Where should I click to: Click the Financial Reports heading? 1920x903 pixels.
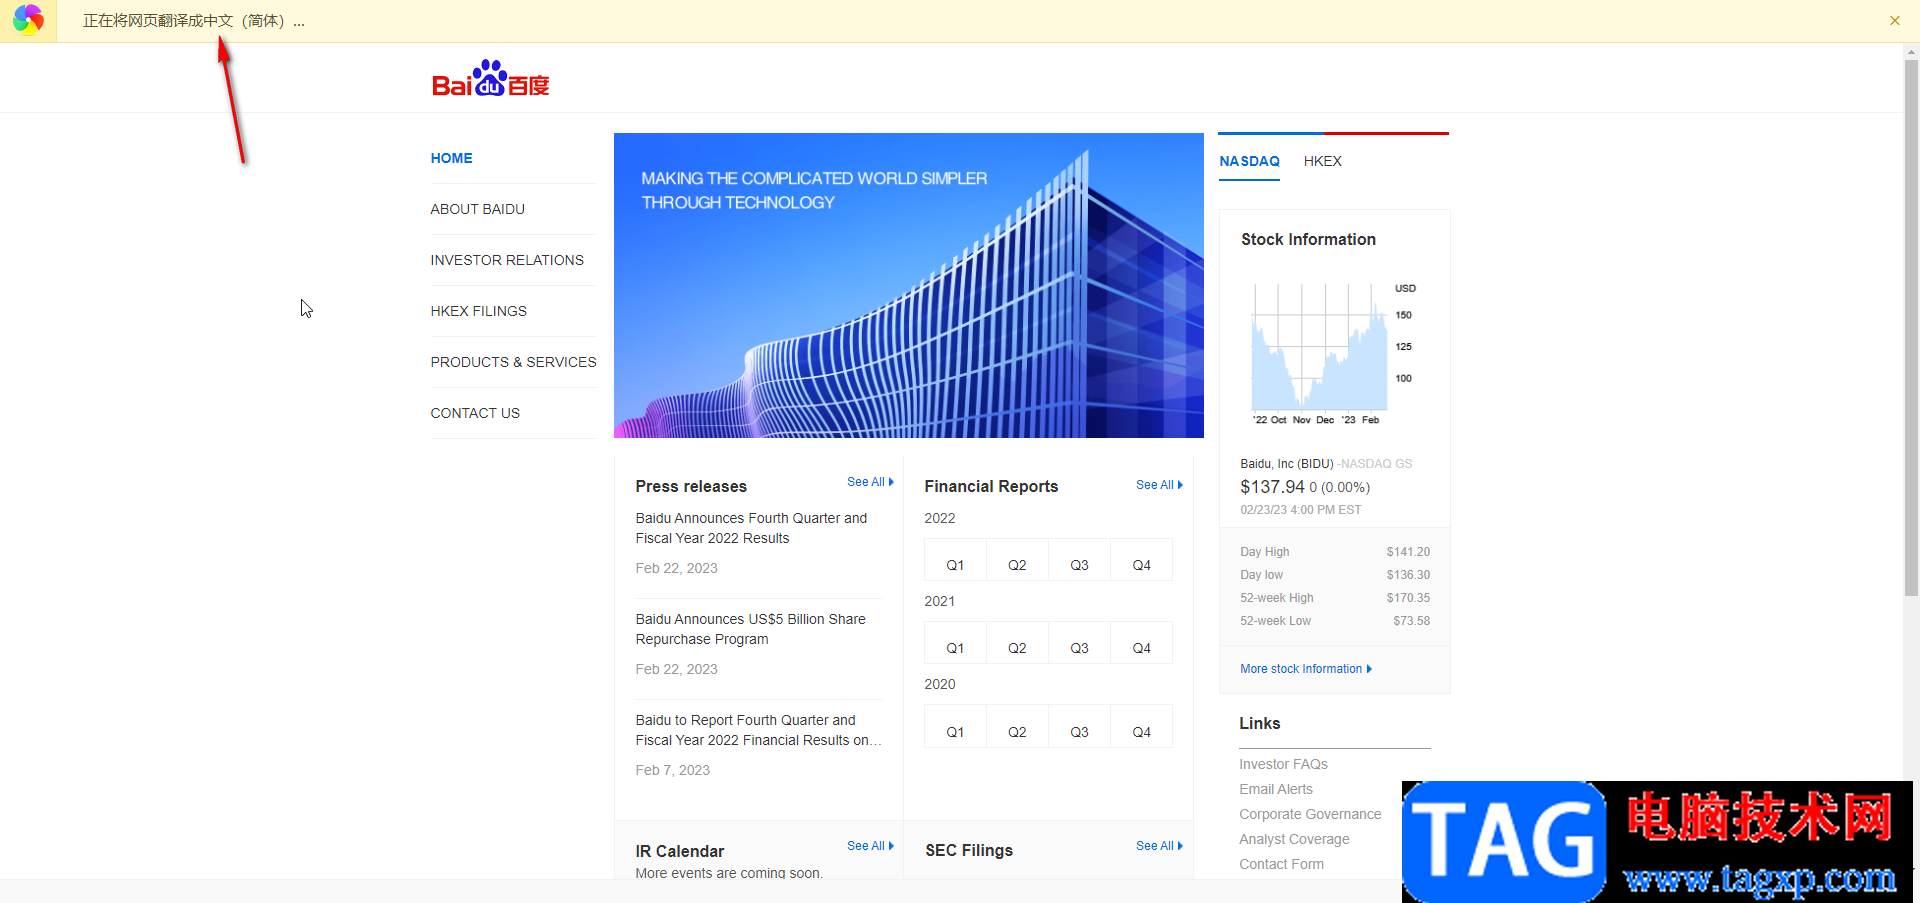991,486
